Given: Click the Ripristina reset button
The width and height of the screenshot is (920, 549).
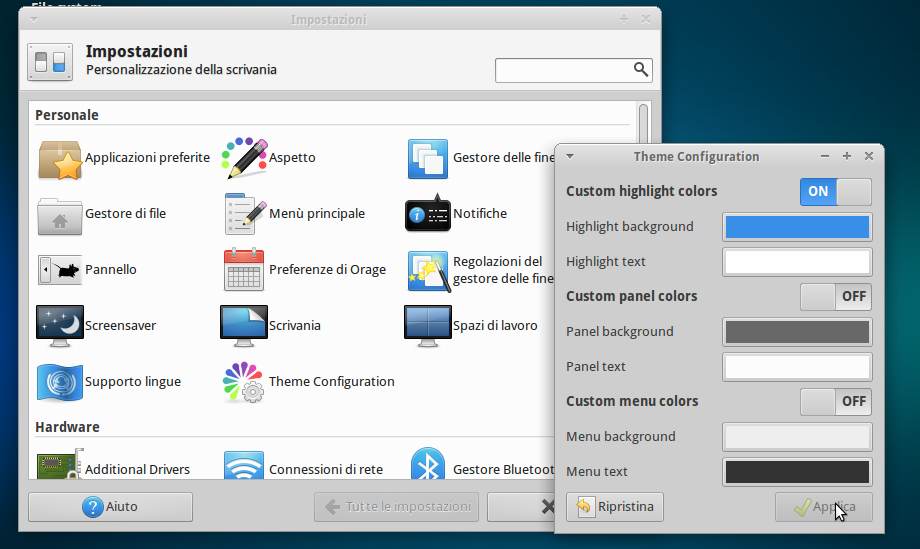Looking at the screenshot, I should 615,507.
